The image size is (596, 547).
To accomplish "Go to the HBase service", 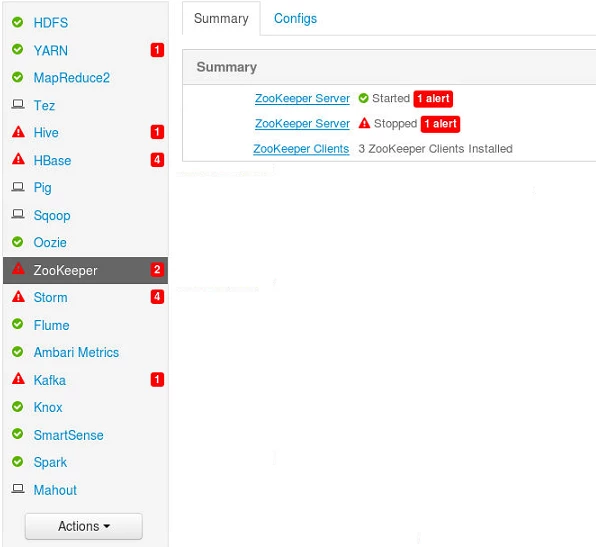I will click(x=52, y=160).
